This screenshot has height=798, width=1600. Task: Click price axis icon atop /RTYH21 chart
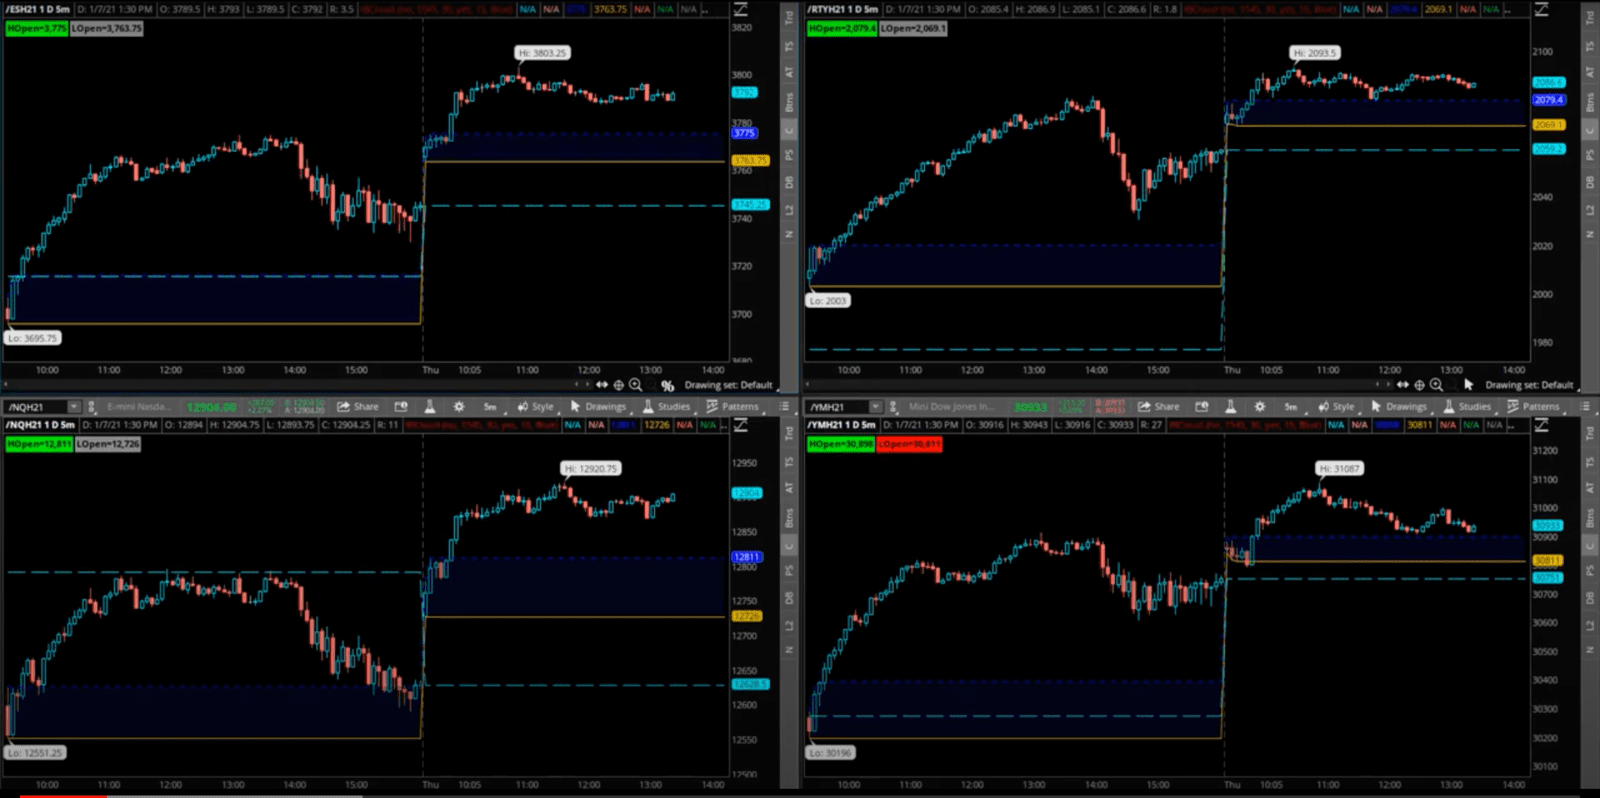[1542, 9]
